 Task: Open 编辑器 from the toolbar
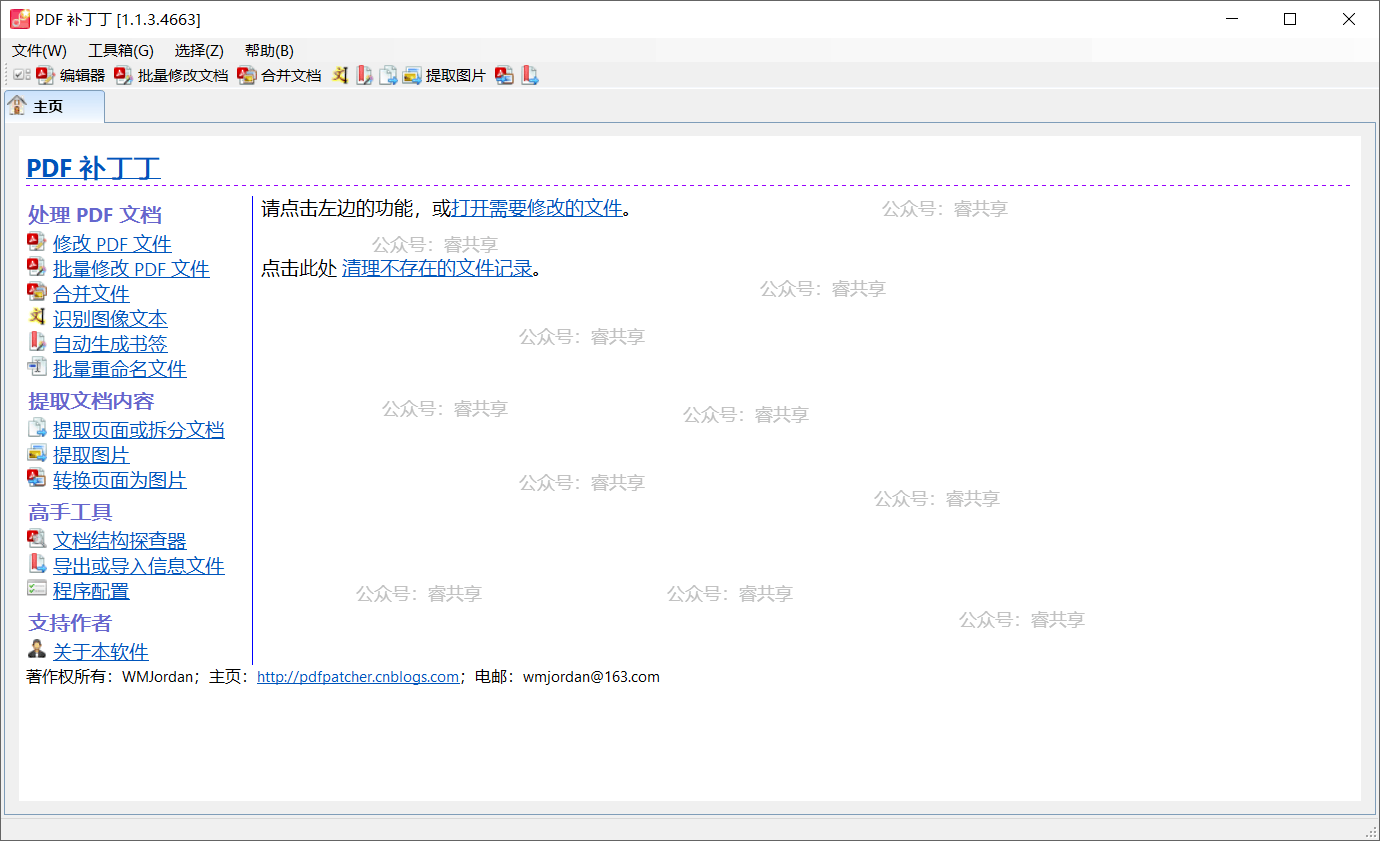coord(71,75)
